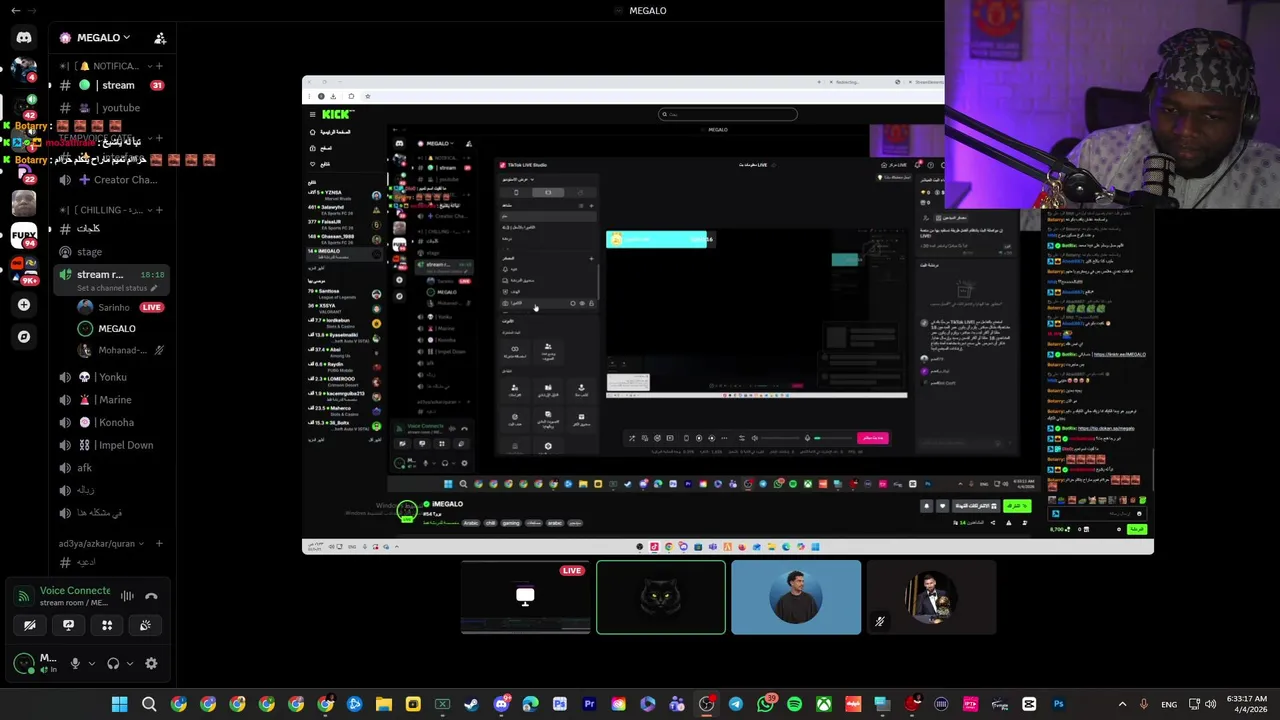1280x720 pixels.
Task: Open Windows Start menu
Action: click(119, 704)
